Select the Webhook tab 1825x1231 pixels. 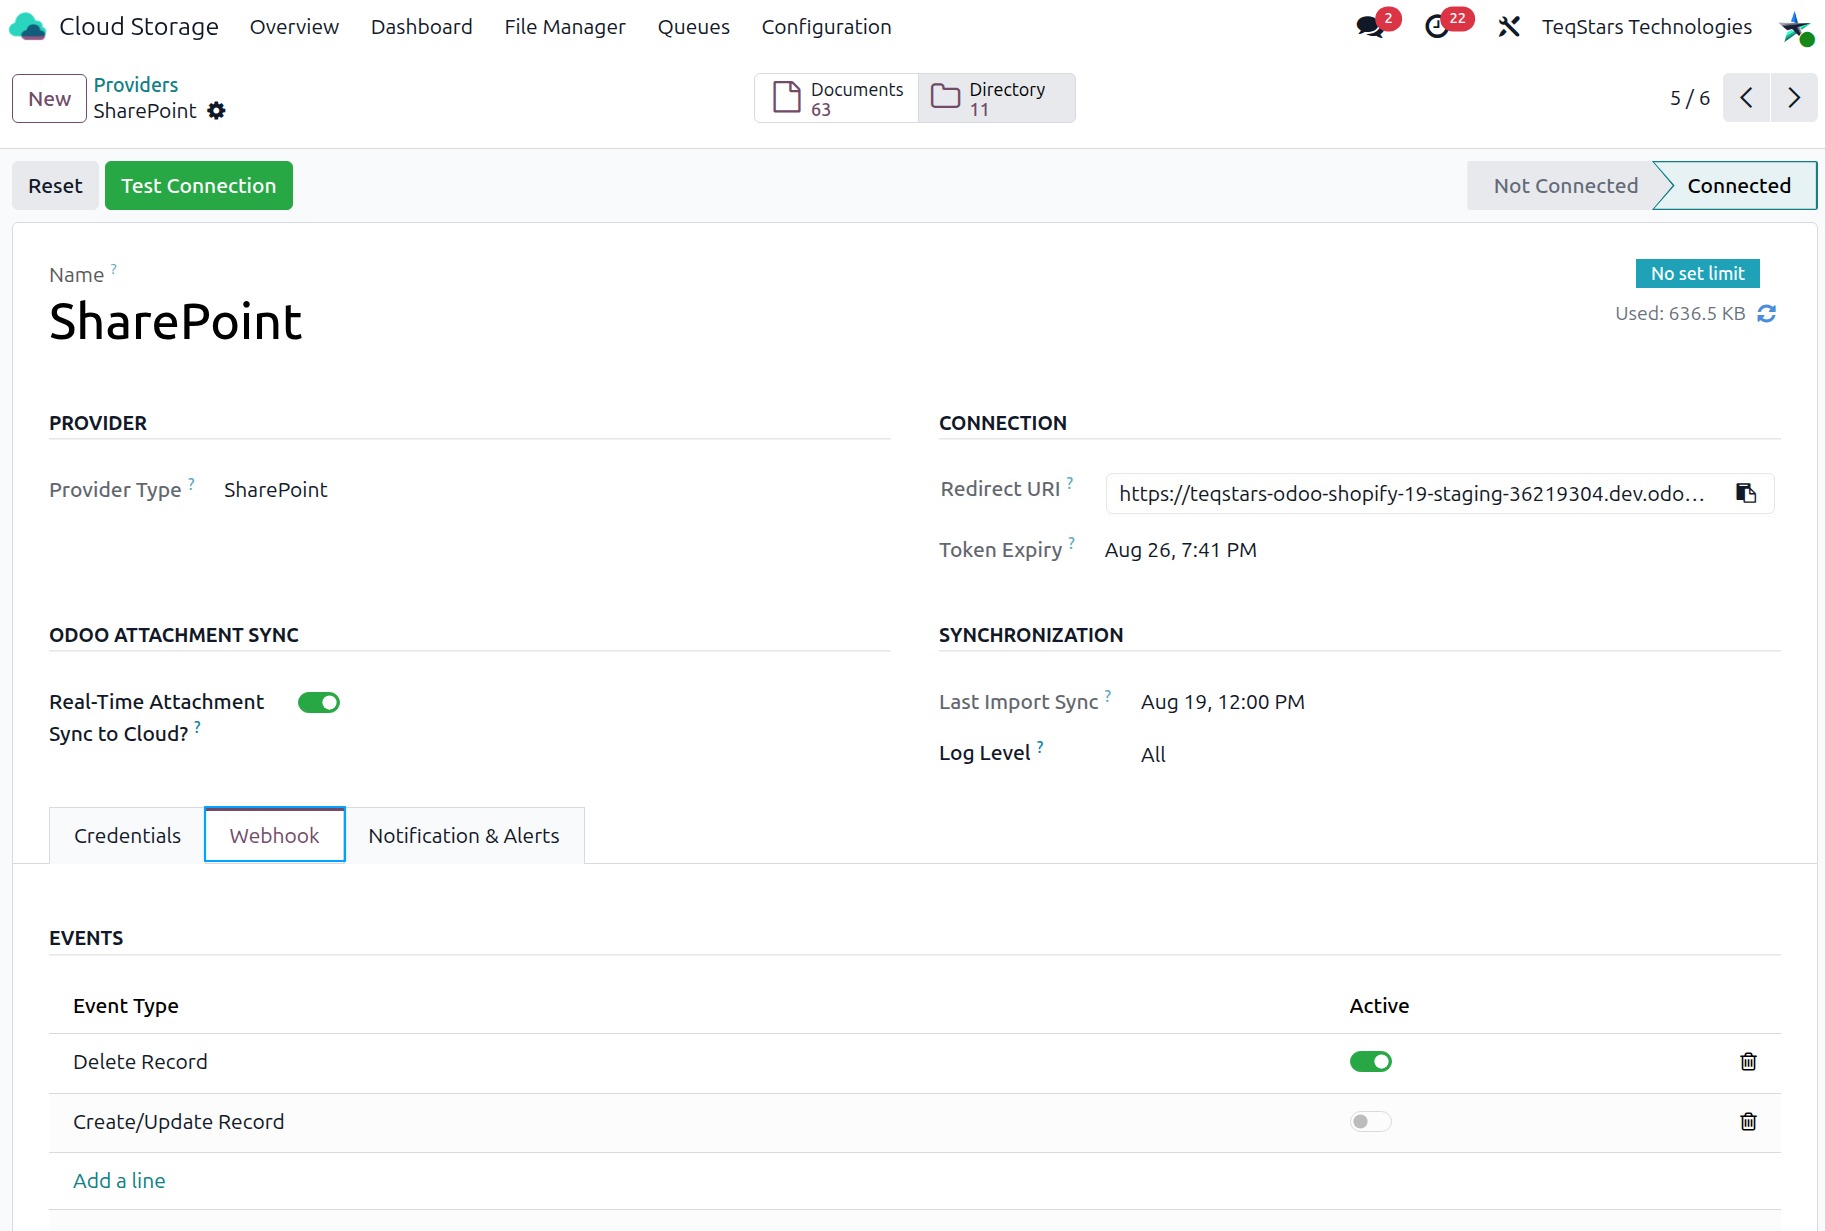(275, 836)
